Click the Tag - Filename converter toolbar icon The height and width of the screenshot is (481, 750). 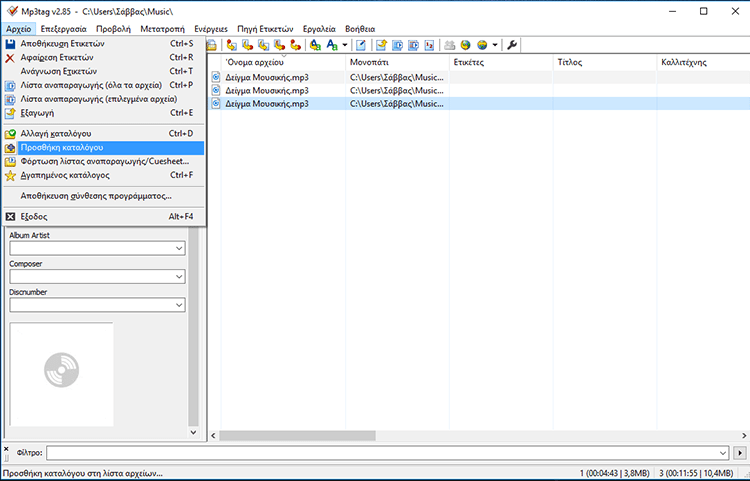pyautogui.click(x=232, y=45)
